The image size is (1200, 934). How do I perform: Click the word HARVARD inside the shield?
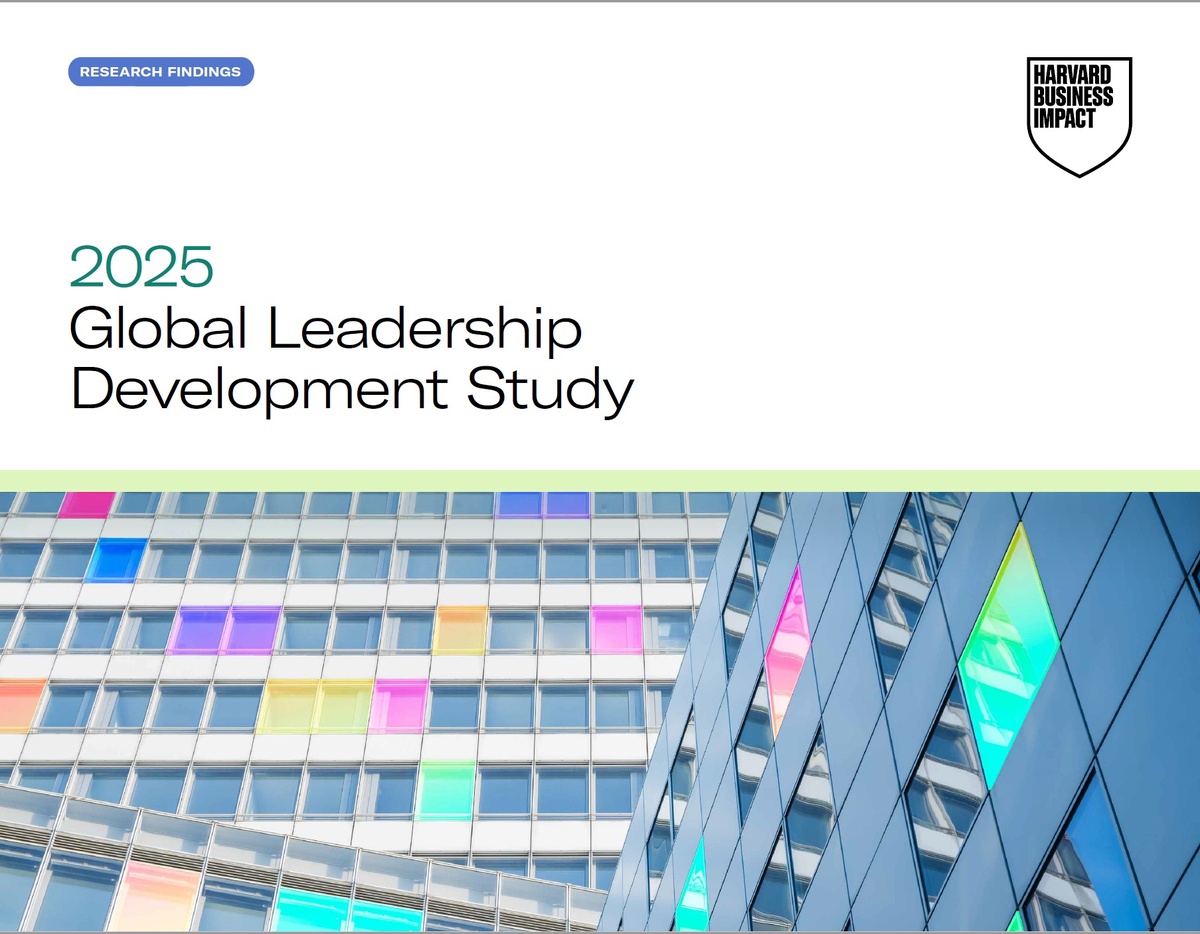tap(1075, 76)
